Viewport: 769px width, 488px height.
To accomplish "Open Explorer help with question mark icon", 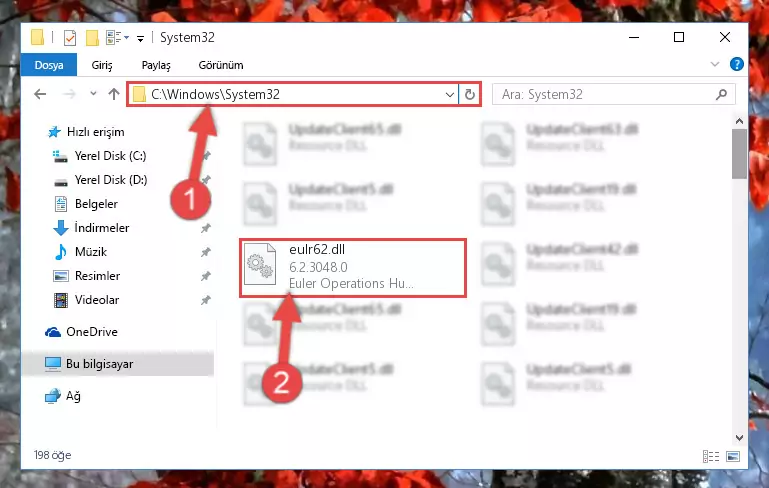I will (736, 64).
